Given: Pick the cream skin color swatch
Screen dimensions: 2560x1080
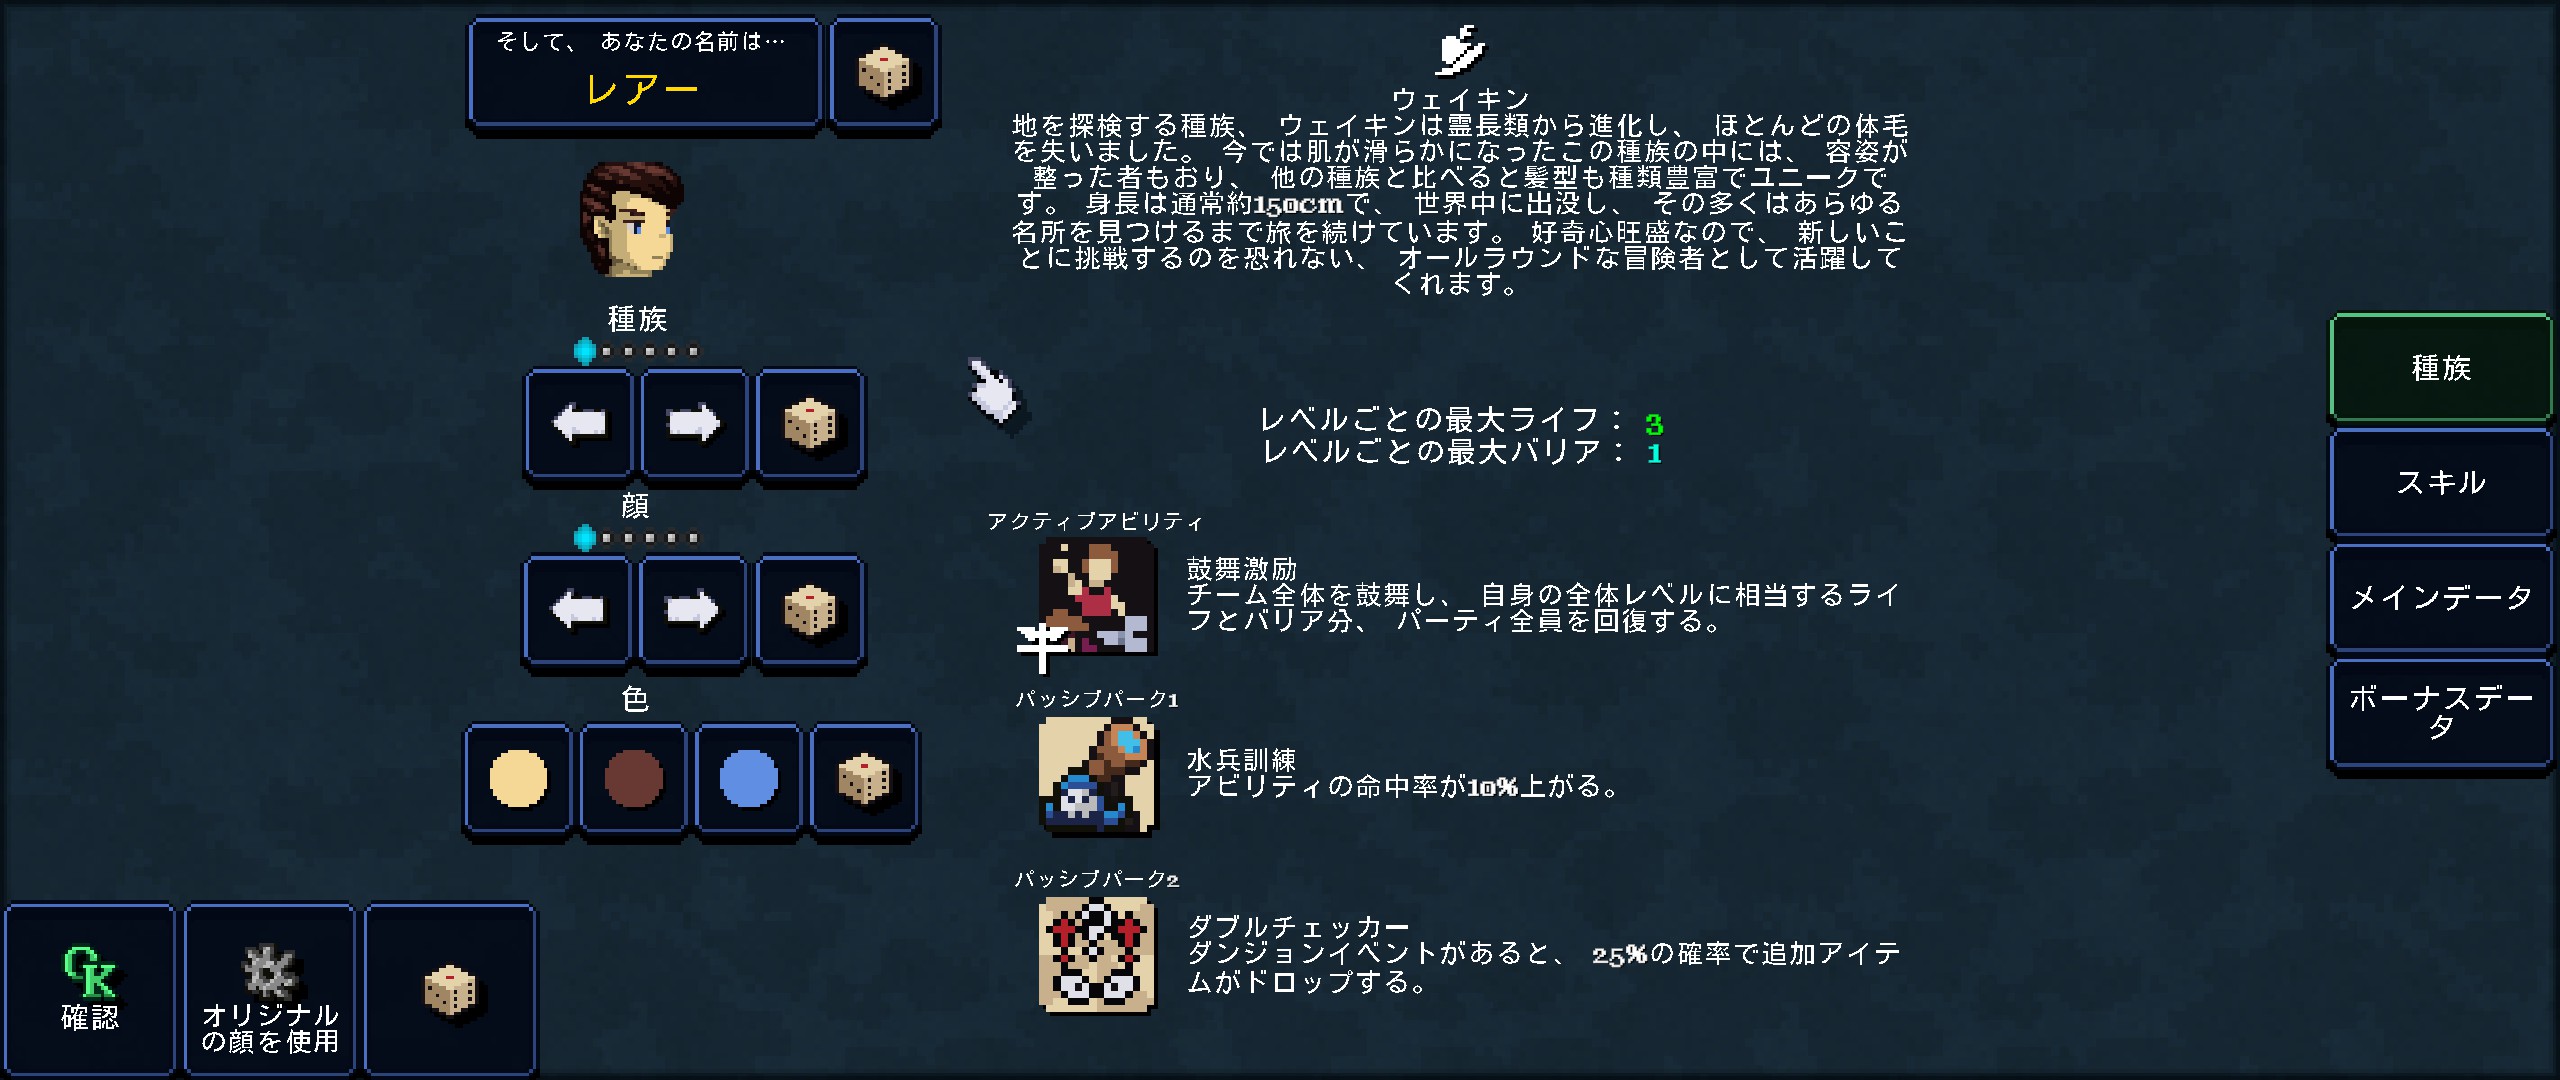Looking at the screenshot, I should click(518, 779).
